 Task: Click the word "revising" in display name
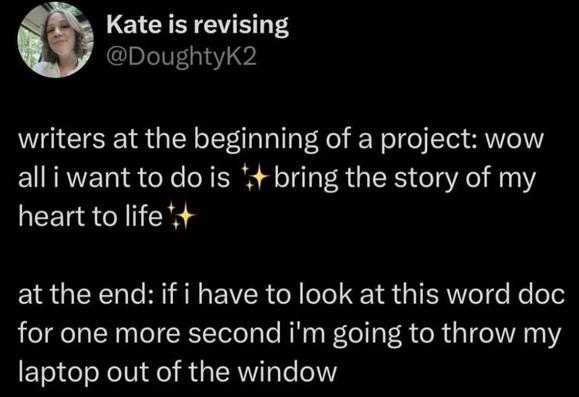(x=240, y=26)
